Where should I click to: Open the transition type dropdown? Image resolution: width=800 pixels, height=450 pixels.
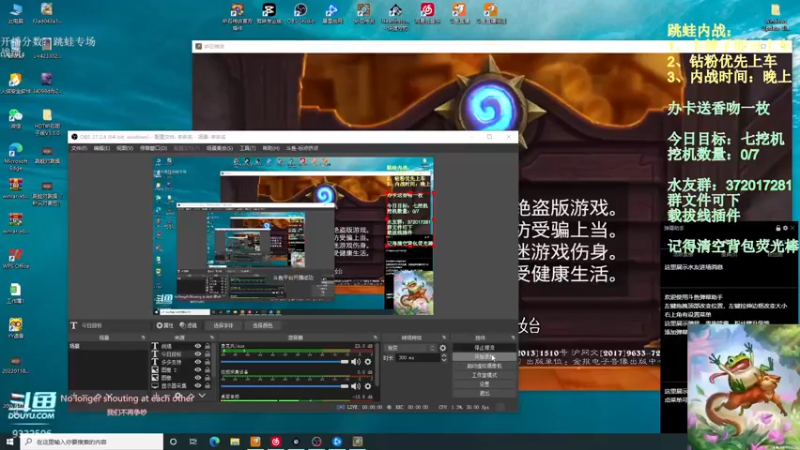tap(411, 348)
